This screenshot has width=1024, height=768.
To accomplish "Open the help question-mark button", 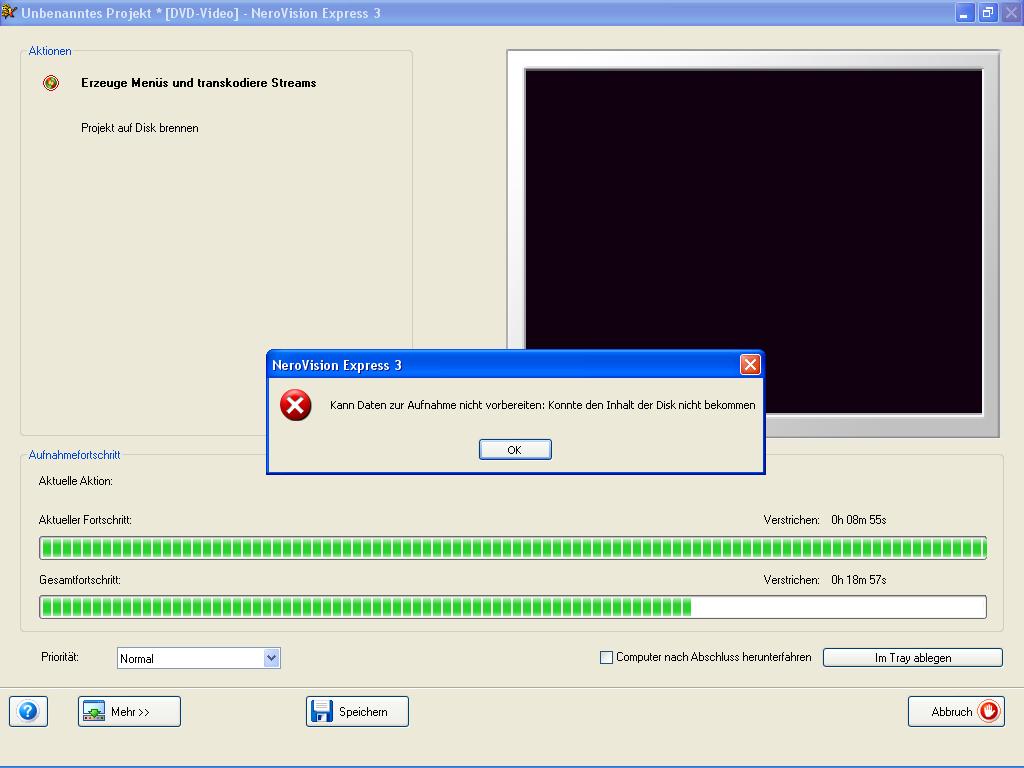I will (x=28, y=711).
